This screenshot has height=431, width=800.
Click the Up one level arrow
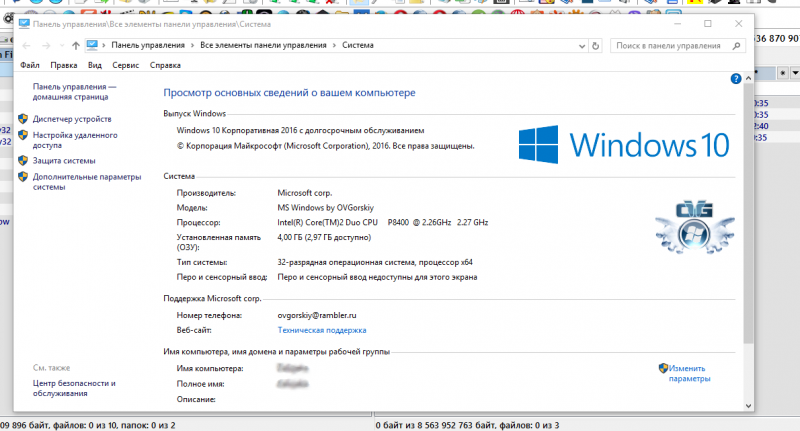click(x=76, y=46)
